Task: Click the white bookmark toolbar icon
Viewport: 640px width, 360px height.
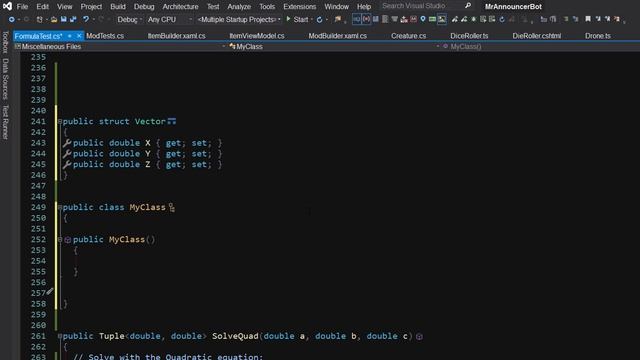Action: click(x=588, y=19)
